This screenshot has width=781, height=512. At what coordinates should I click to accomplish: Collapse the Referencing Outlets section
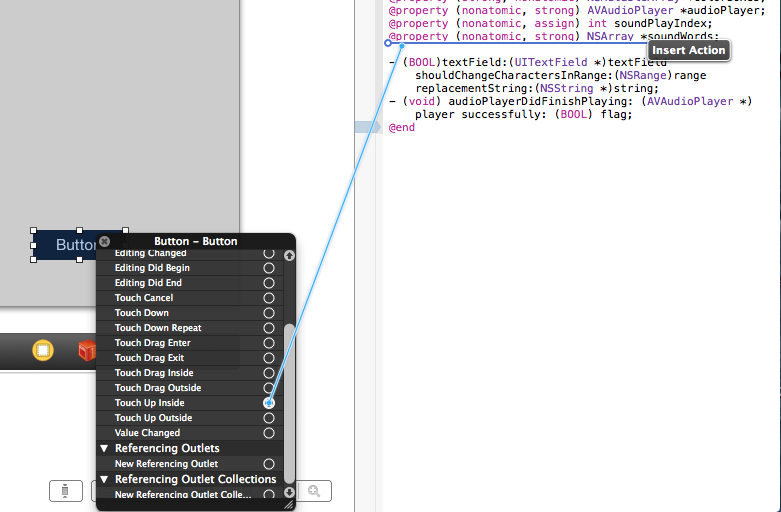click(105, 449)
